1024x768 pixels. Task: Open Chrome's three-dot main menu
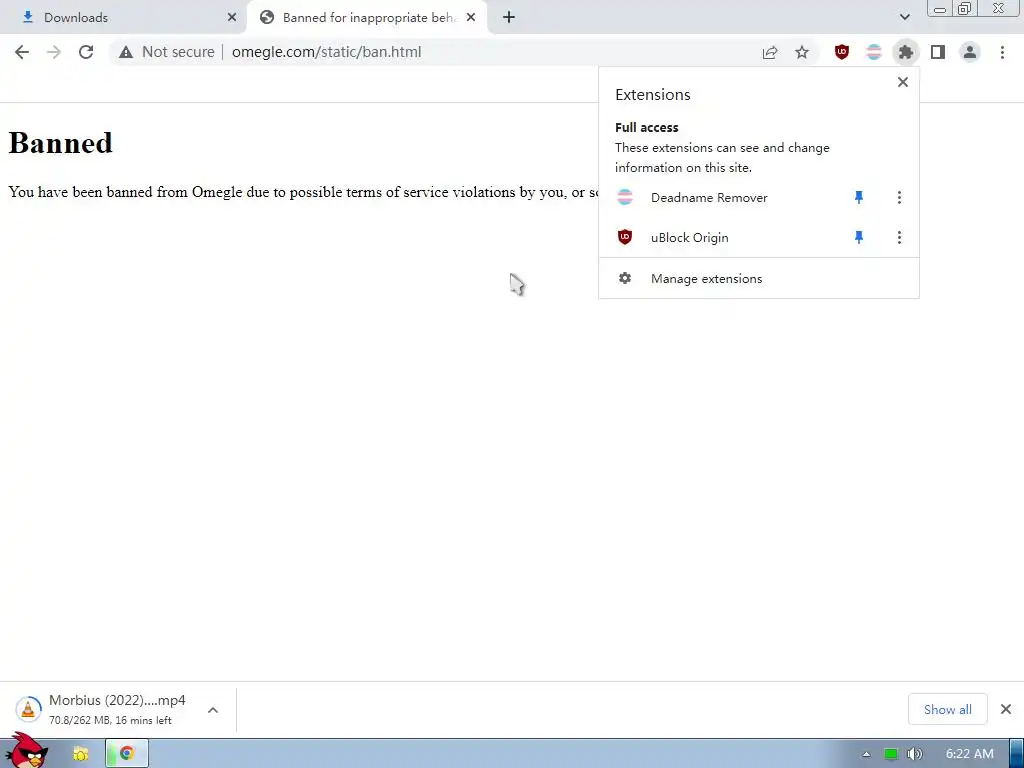1002,52
